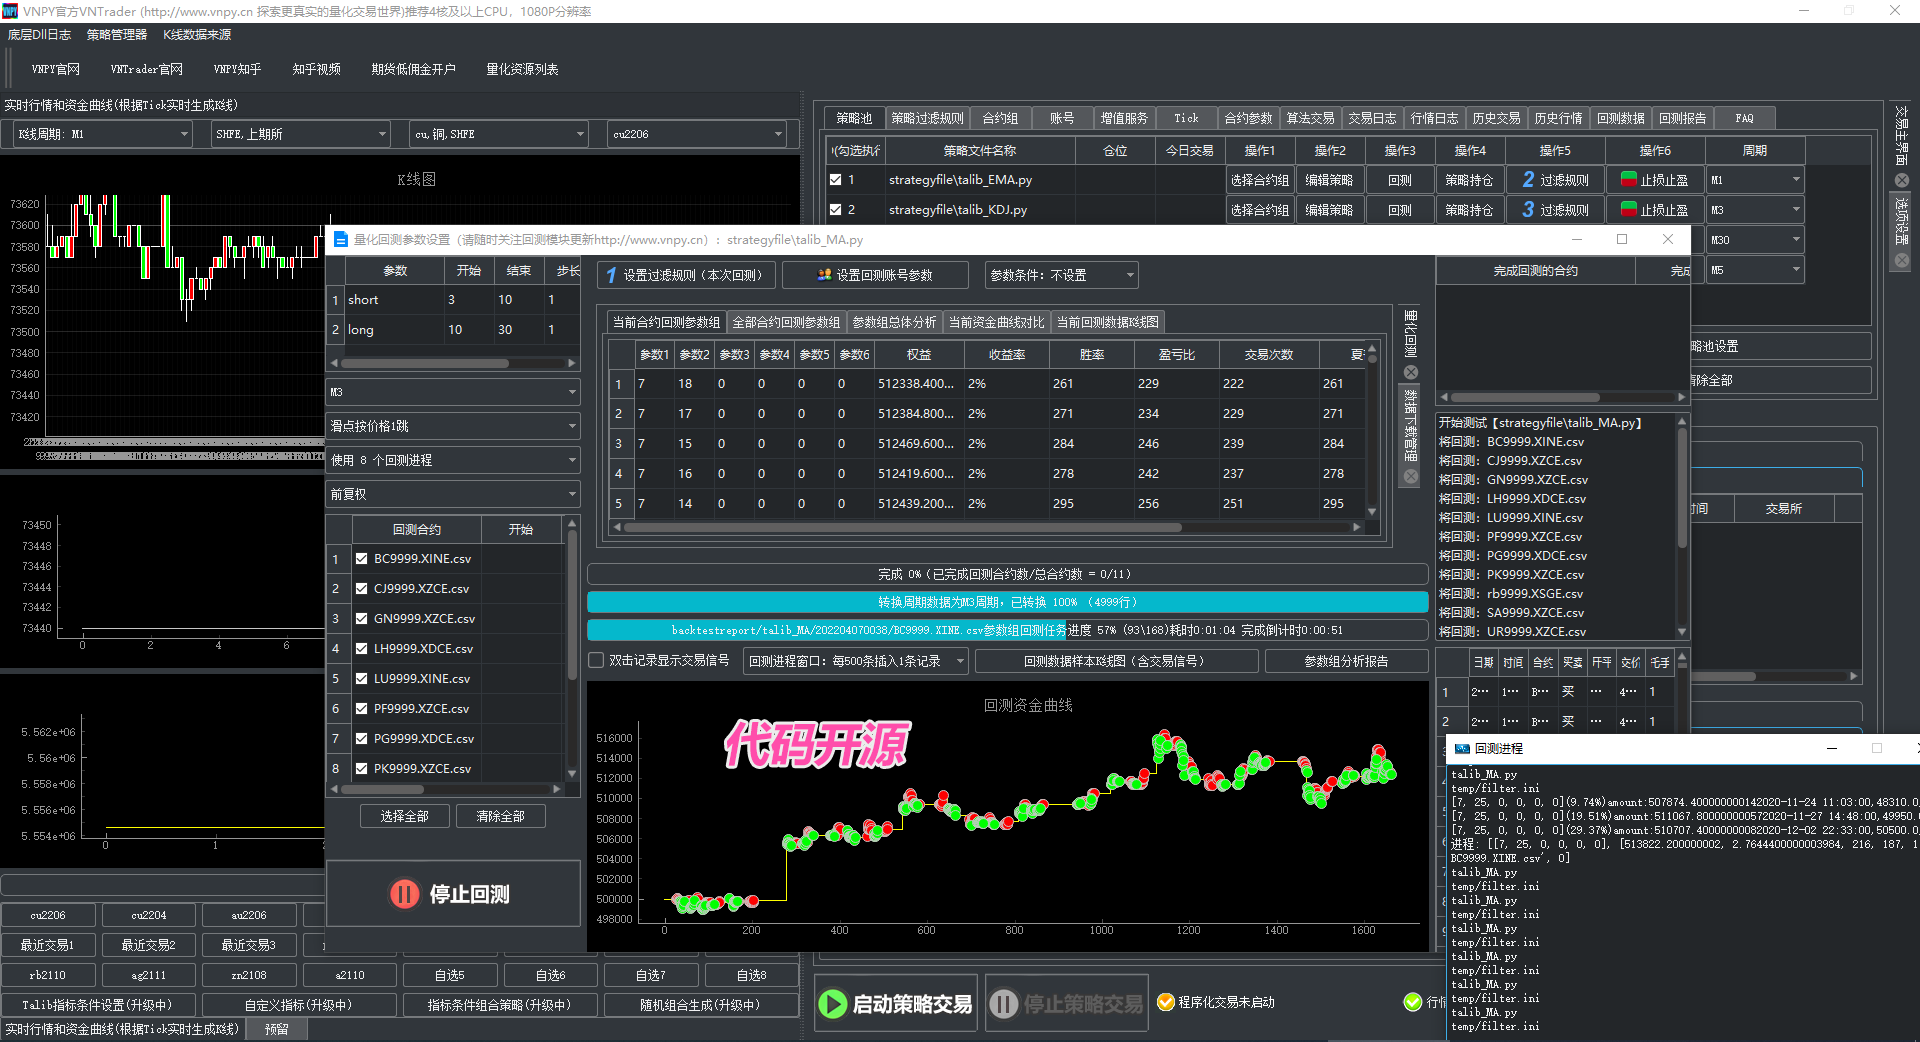Image resolution: width=1920 pixels, height=1042 pixels.
Task: Click the 选择全部 button
Action: coord(404,816)
